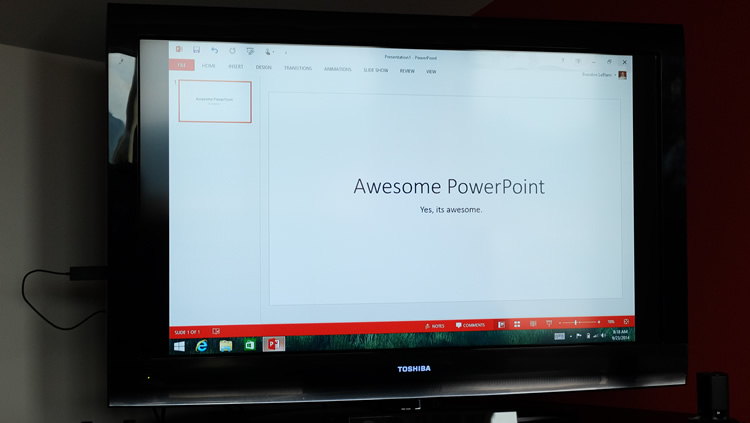Screen dimensions: 750x423
Task: Switch to the INSERT tab
Action: click(x=235, y=67)
